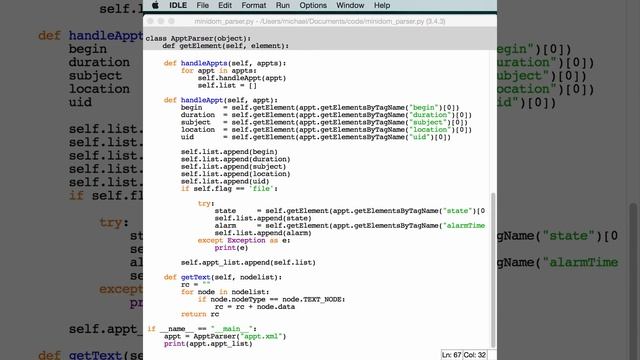Click the 'return rc' line
640x360 pixels.
click(200, 313)
